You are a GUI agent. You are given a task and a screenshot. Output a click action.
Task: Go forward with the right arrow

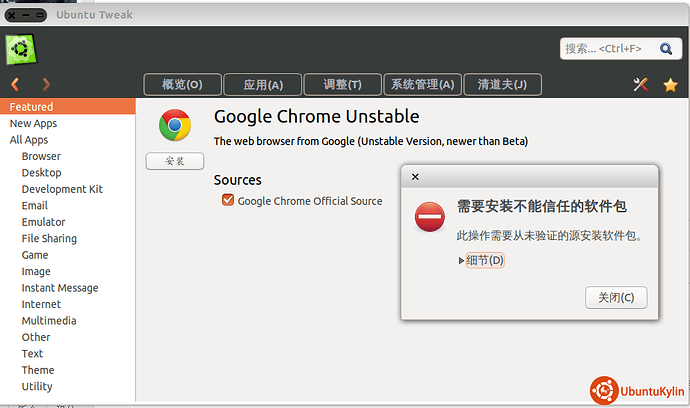46,84
